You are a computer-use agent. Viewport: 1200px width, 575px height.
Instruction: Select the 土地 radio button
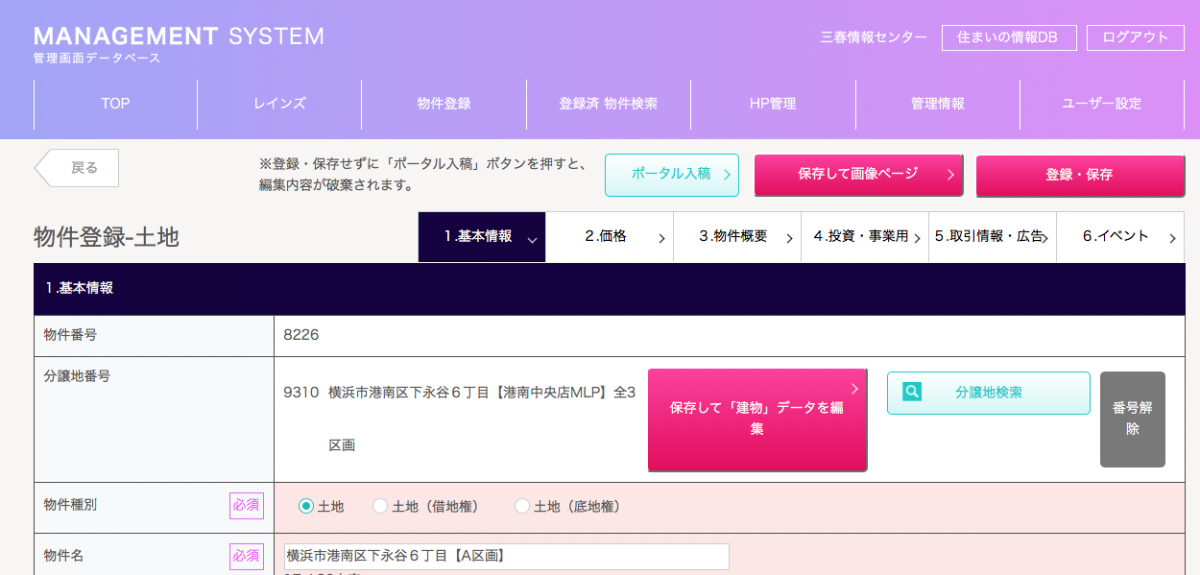point(306,507)
